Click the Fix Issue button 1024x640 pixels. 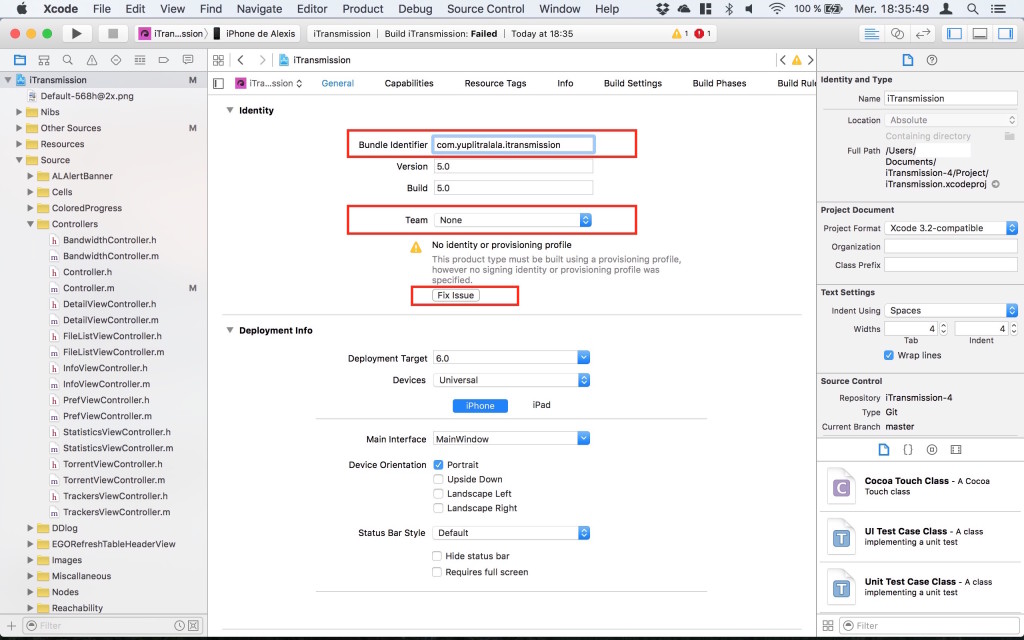[x=456, y=295]
